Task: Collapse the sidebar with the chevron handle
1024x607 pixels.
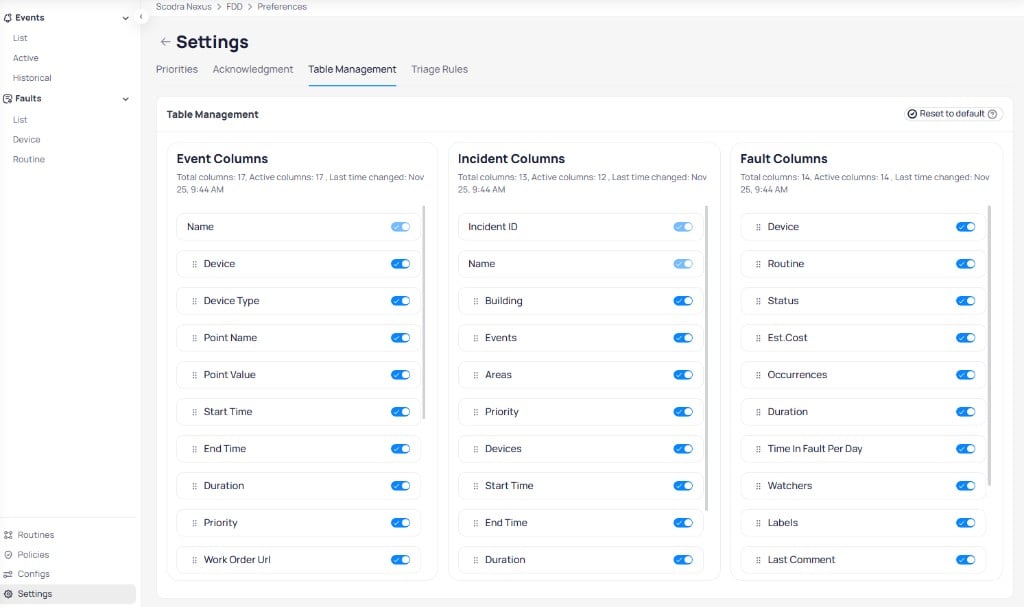Action: pyautogui.click(x=141, y=17)
